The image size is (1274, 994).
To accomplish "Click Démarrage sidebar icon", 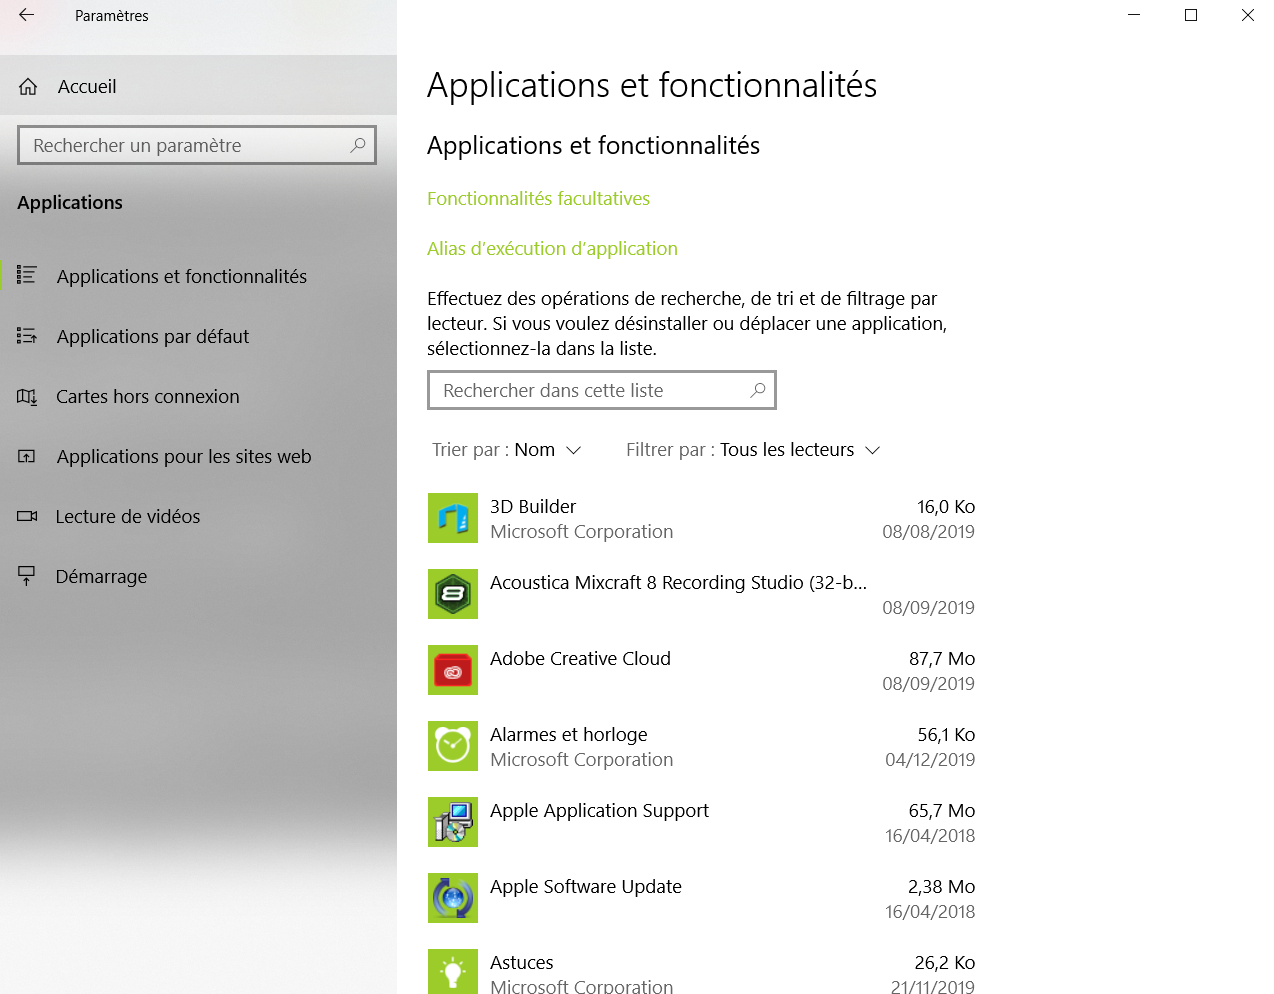I will [27, 576].
